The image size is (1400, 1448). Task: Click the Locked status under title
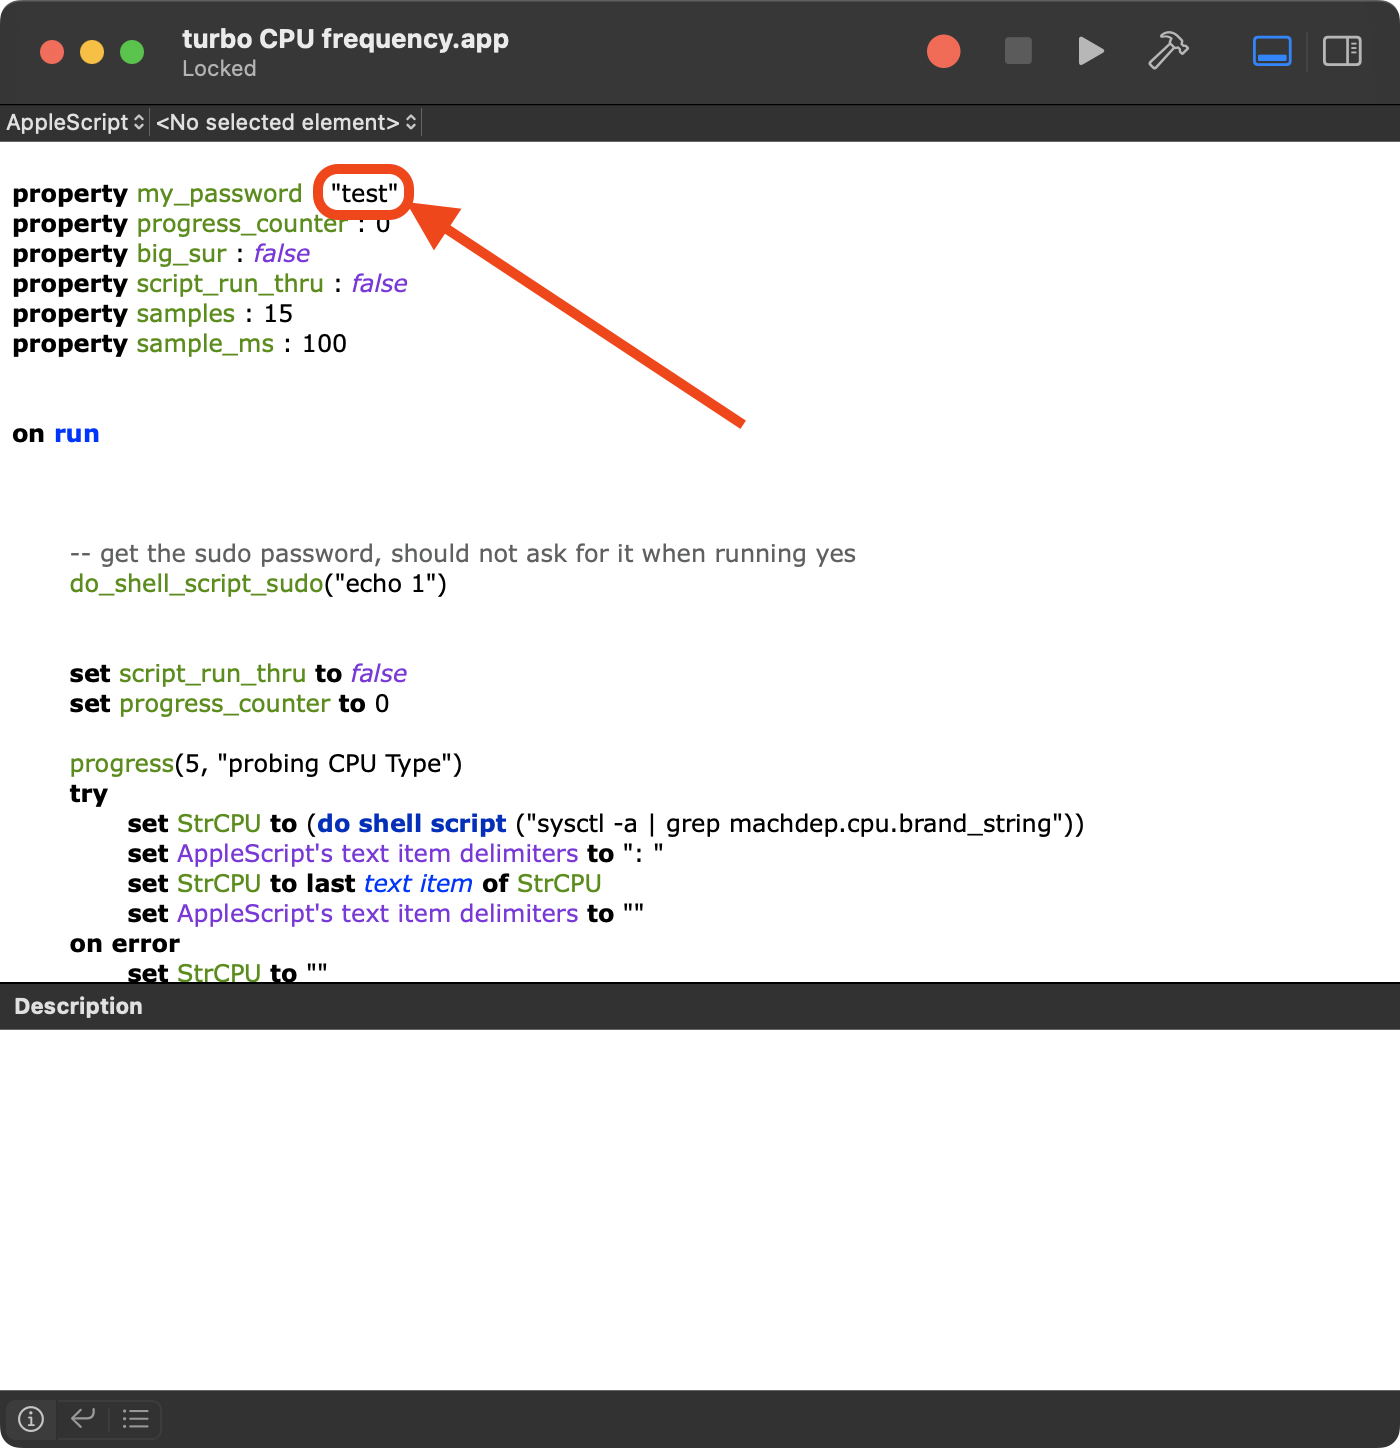(219, 69)
